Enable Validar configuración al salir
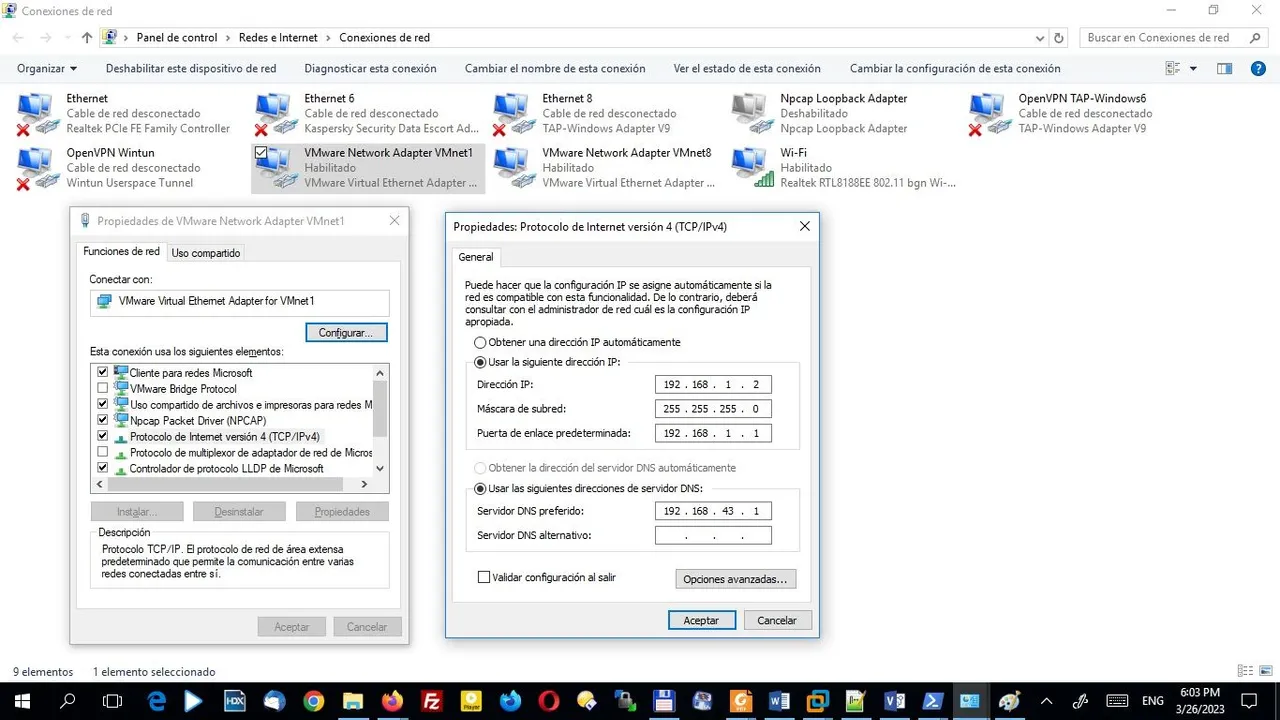This screenshot has height=720, width=1280. [484, 577]
